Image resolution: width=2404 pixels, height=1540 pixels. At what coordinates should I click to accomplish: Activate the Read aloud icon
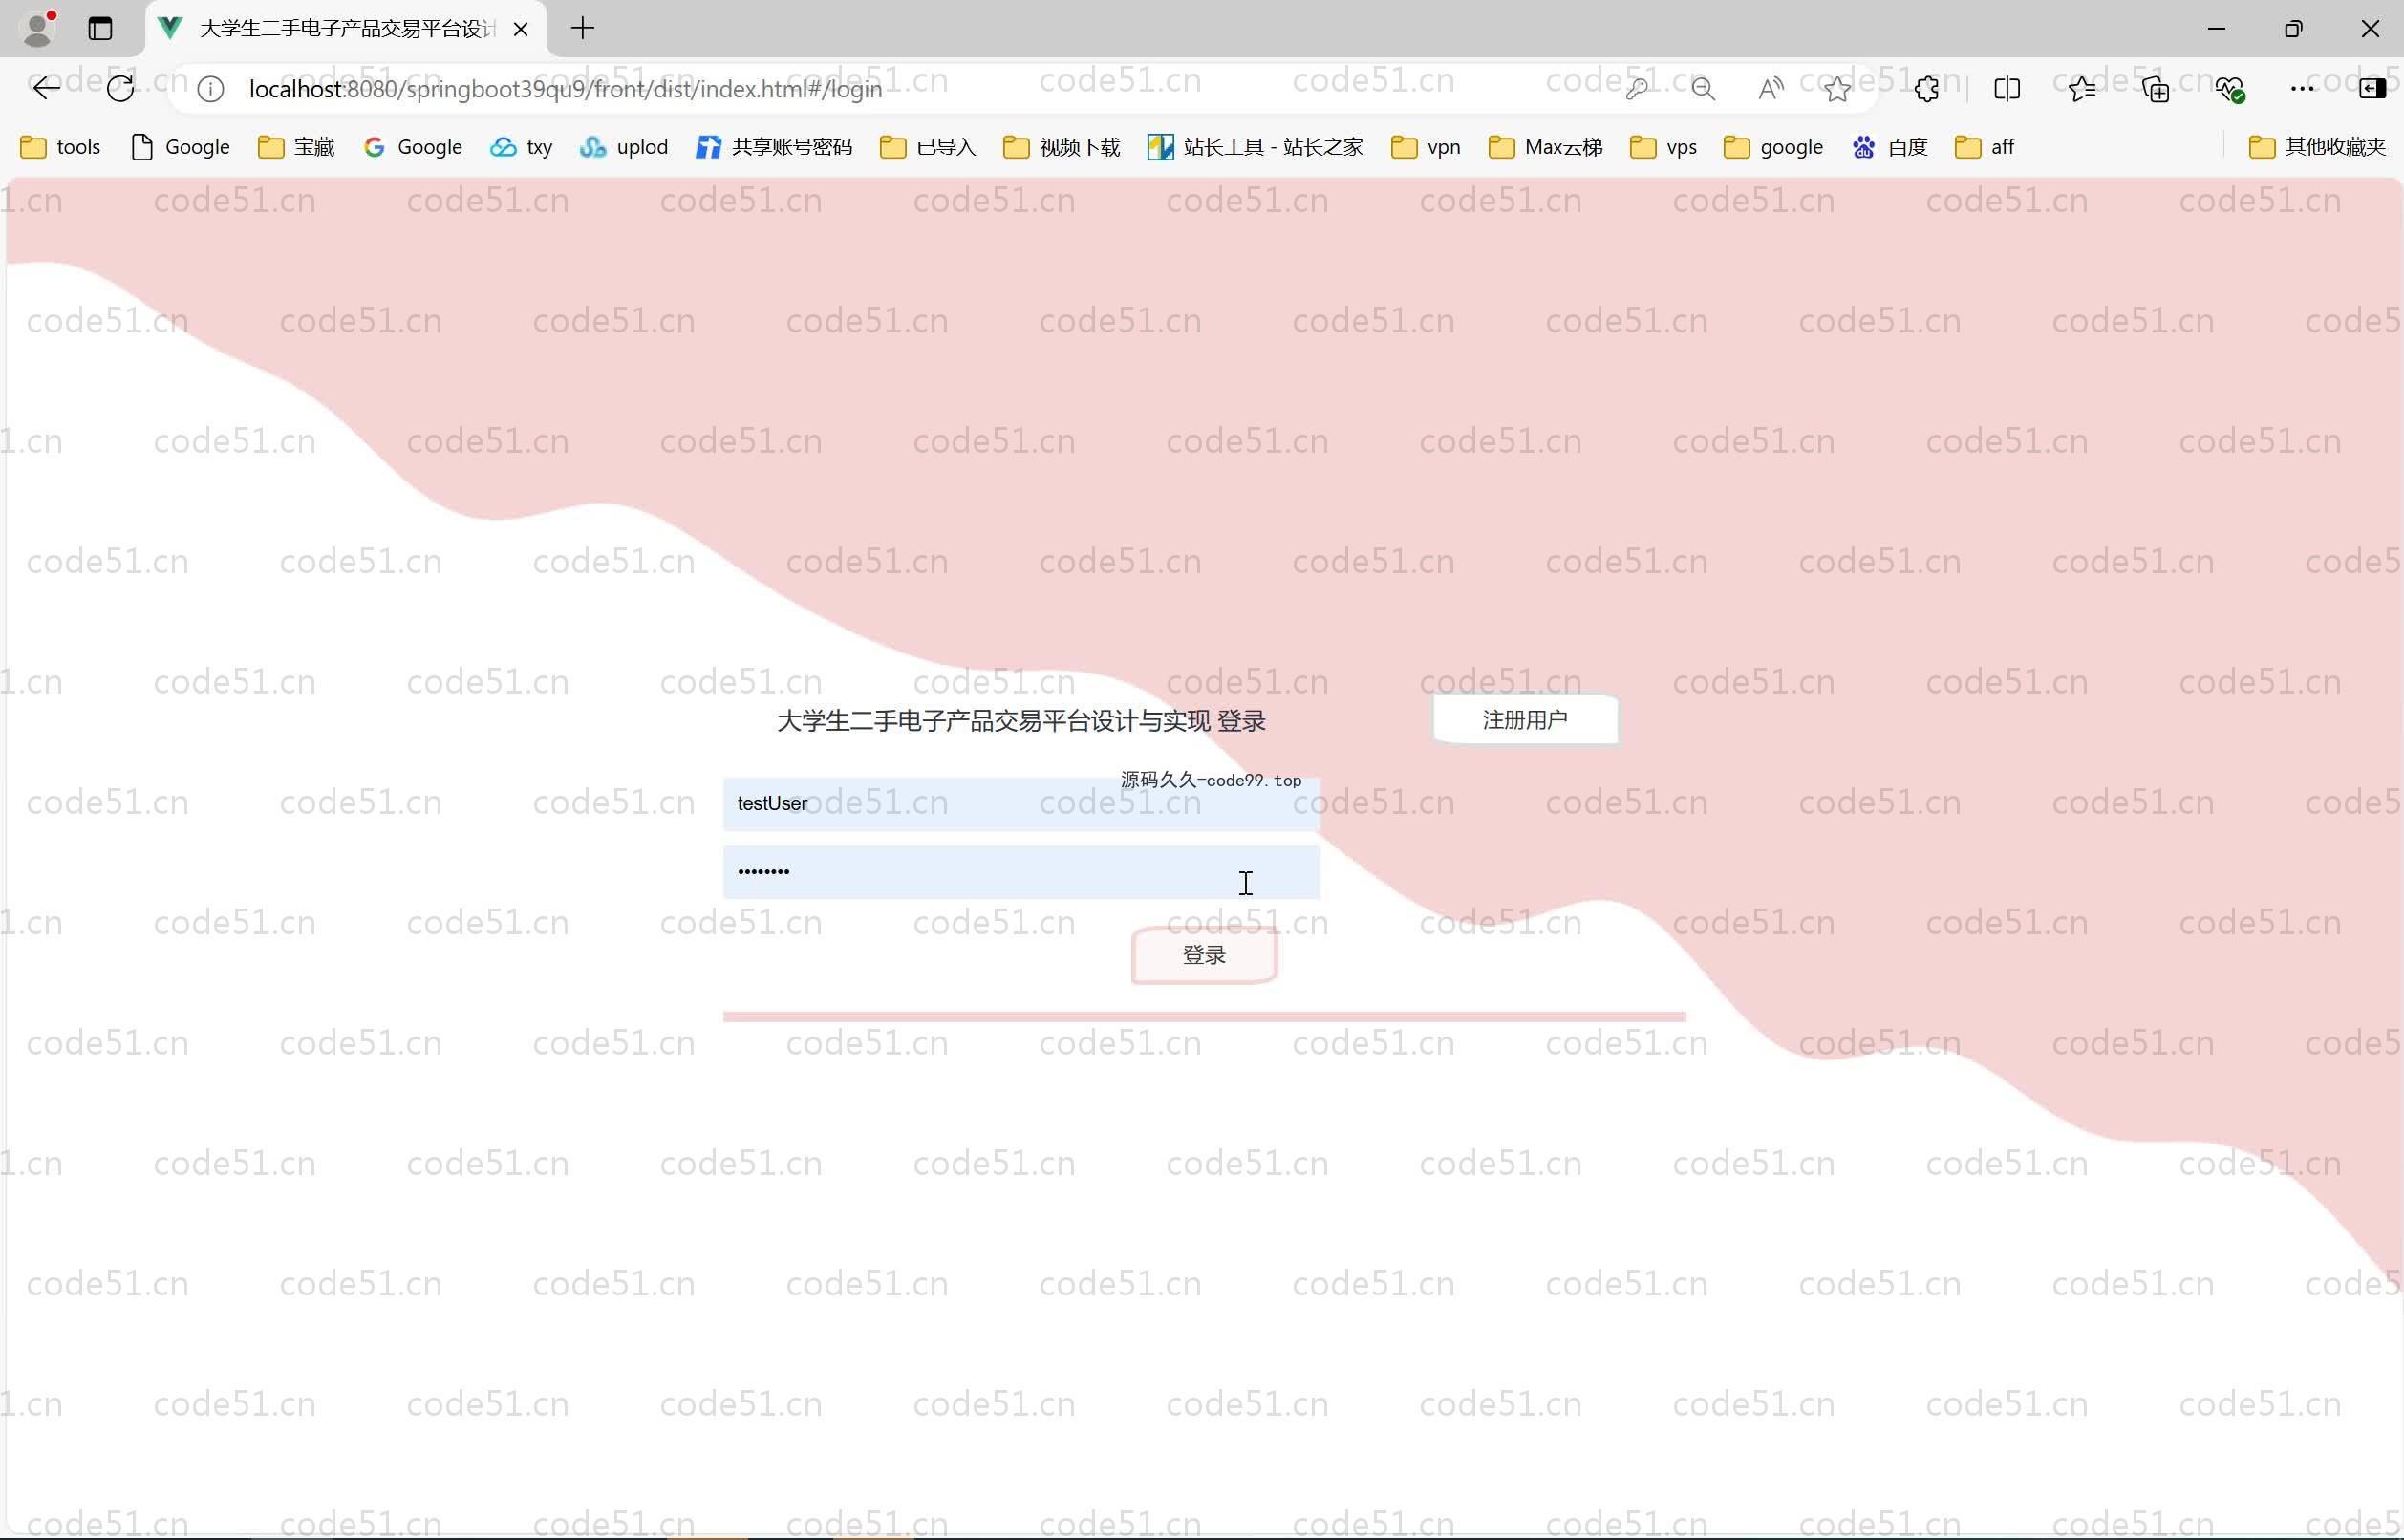(1770, 89)
